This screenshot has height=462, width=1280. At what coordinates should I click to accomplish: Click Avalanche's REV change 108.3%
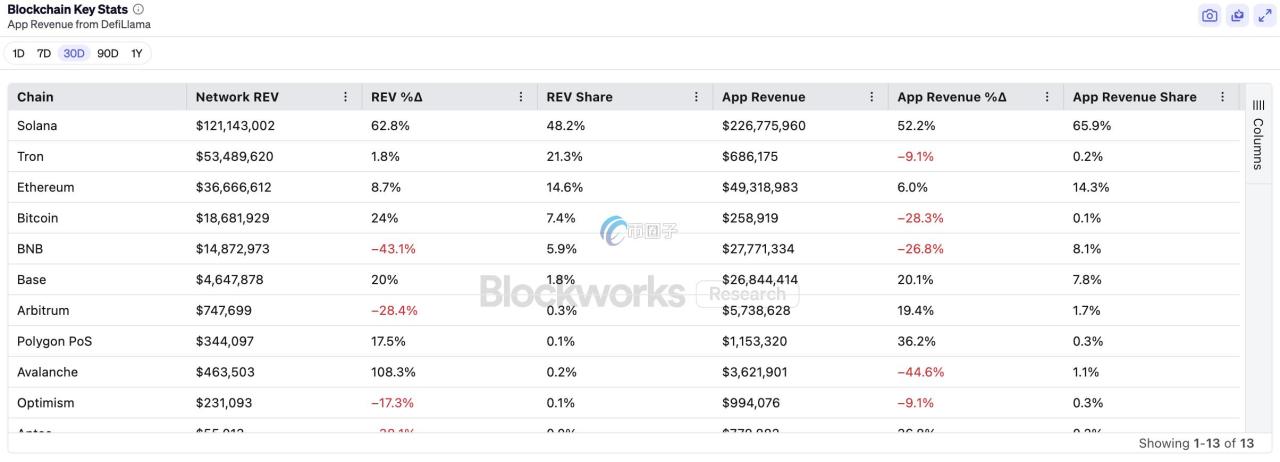(393, 372)
